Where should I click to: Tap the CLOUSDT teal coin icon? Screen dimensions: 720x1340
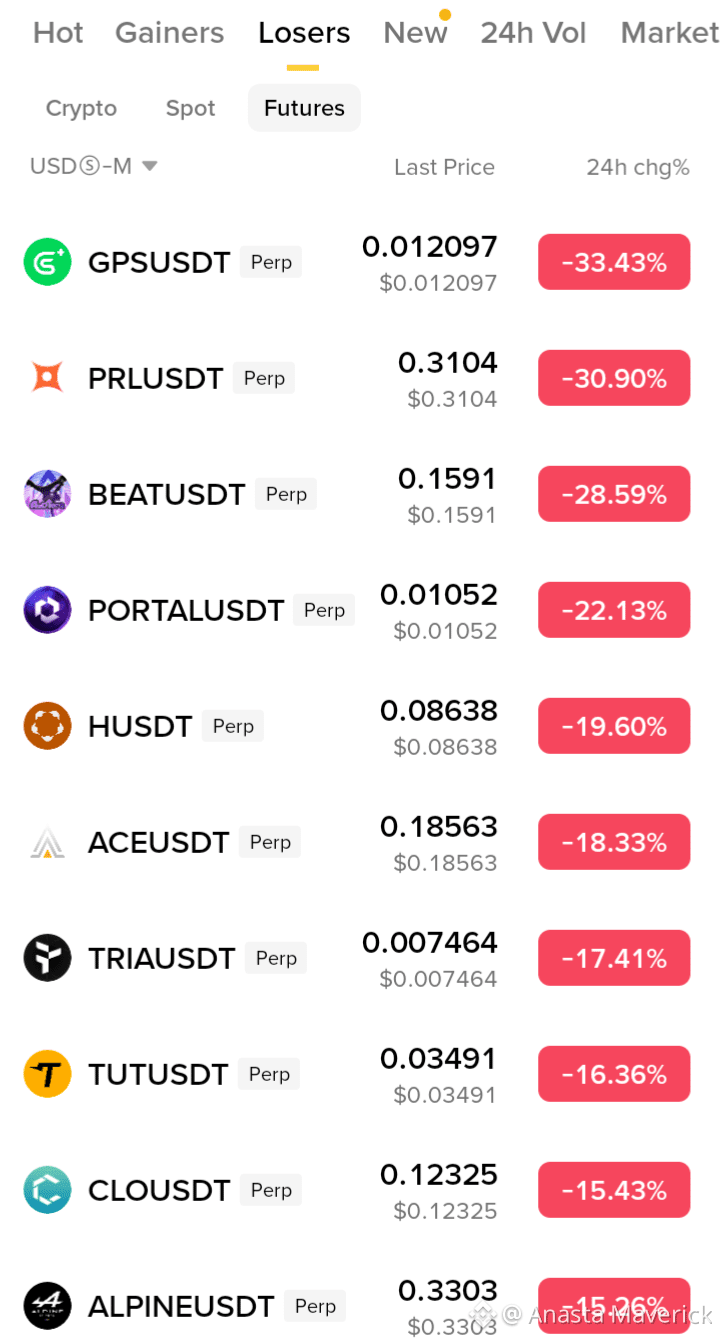[x=47, y=1190]
